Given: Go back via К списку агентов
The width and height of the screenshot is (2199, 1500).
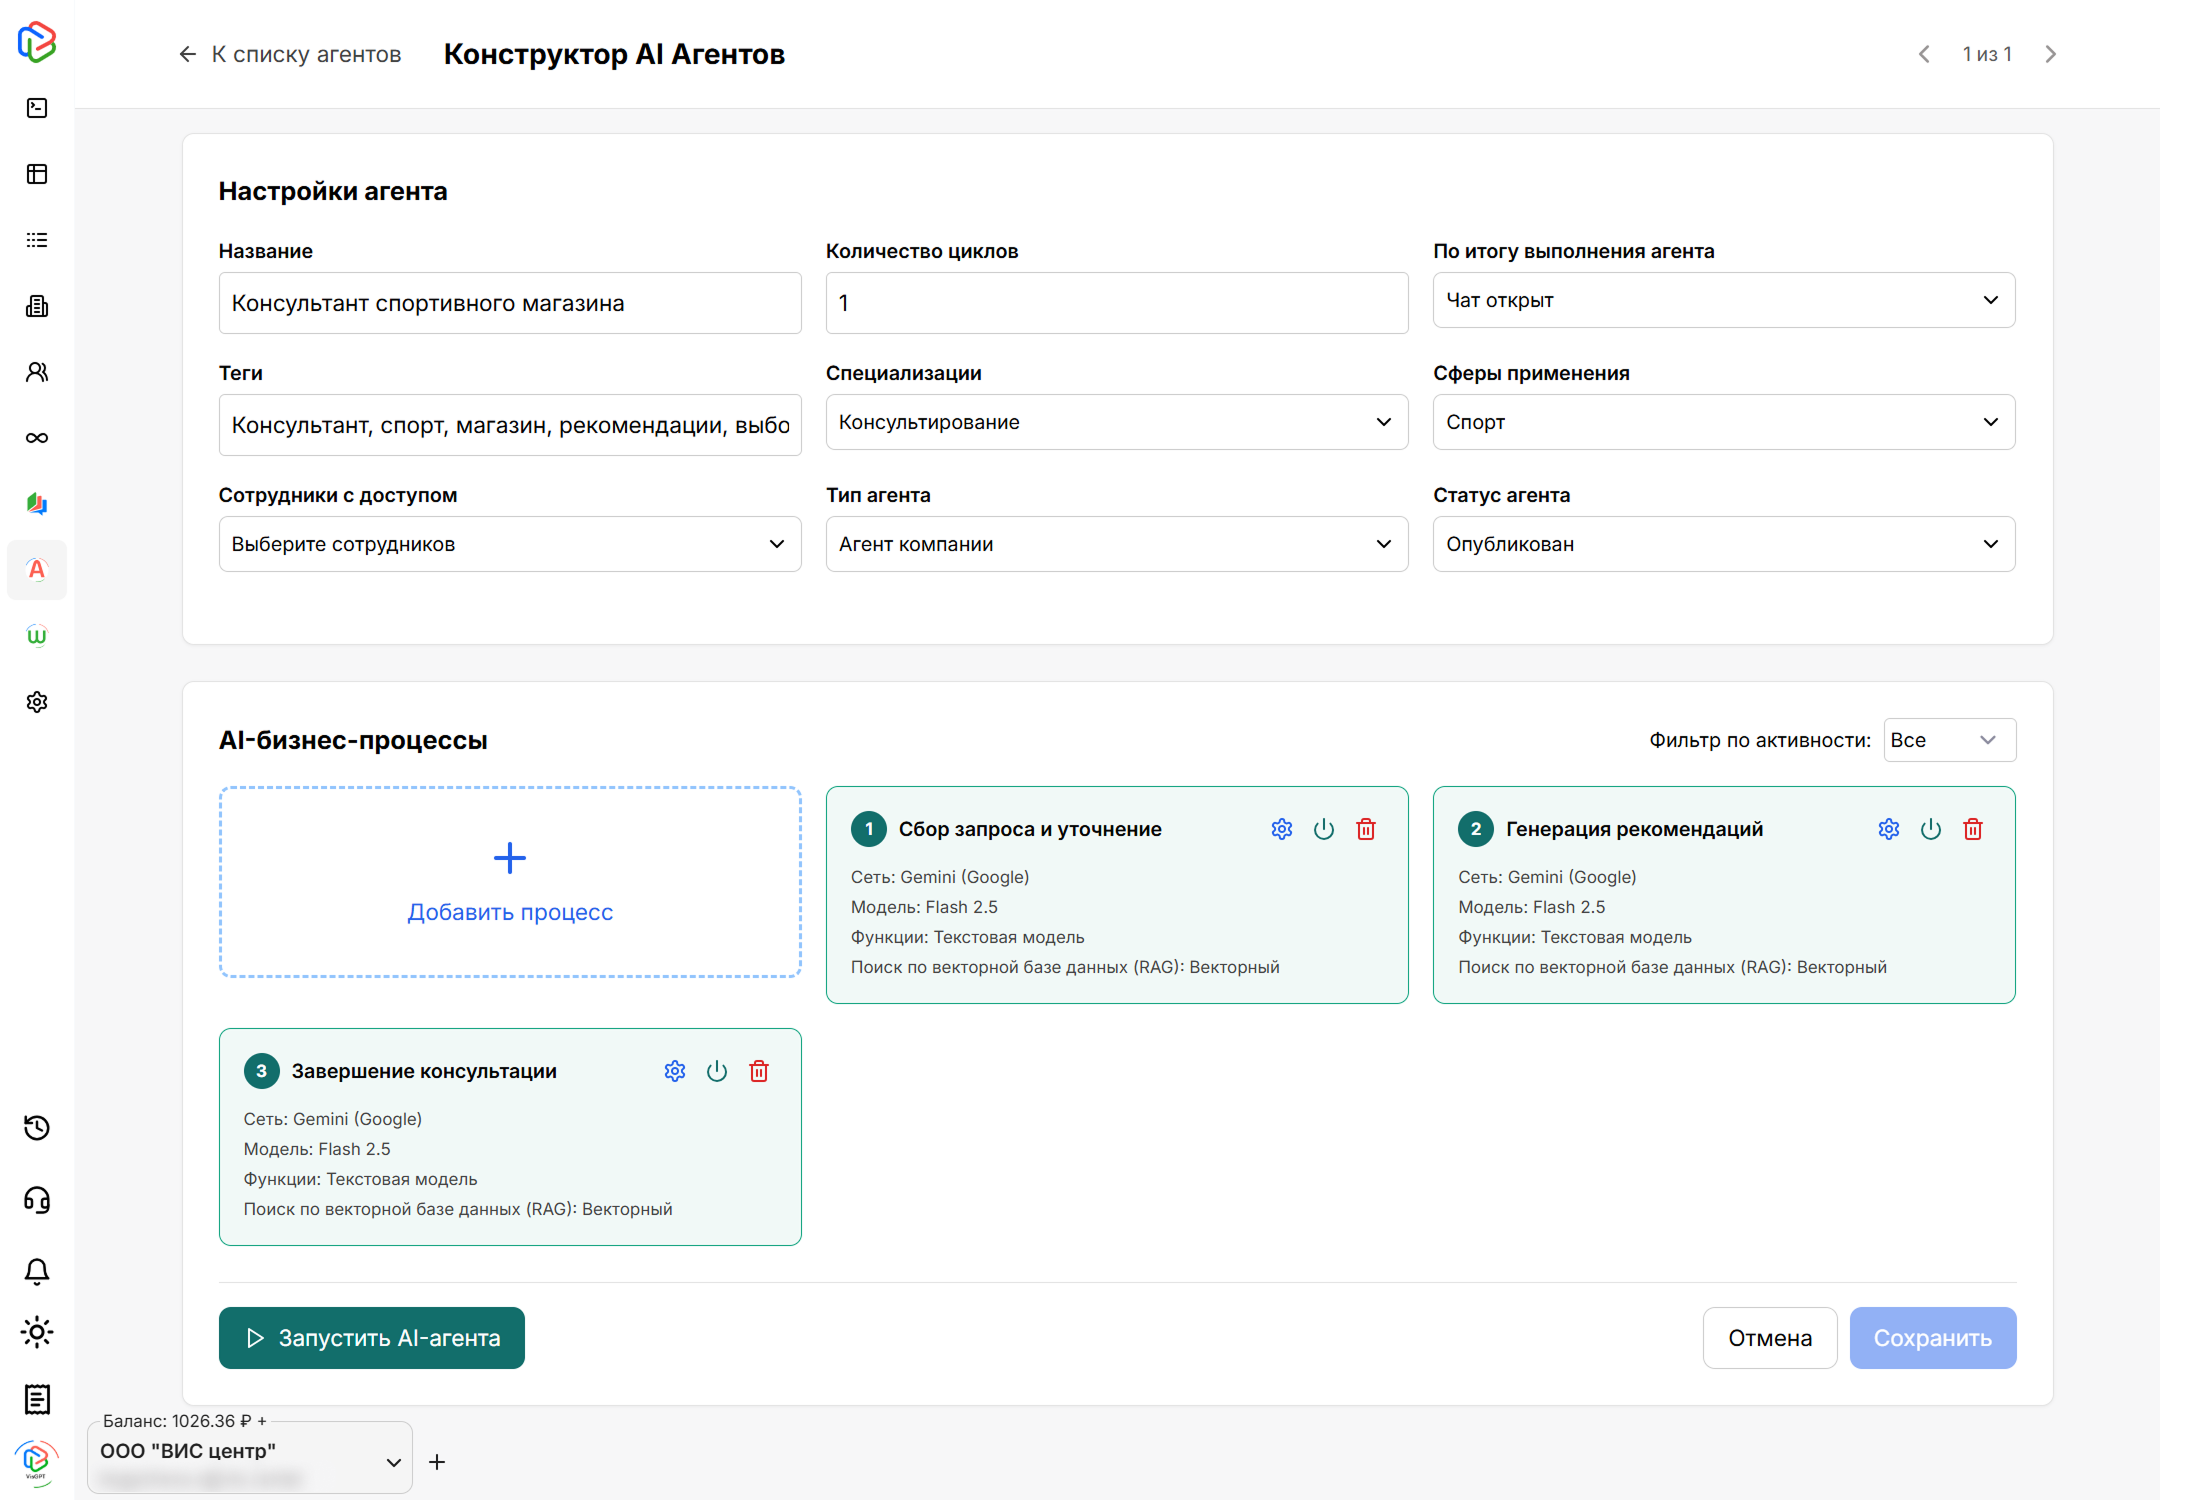Looking at the screenshot, I should click(290, 54).
